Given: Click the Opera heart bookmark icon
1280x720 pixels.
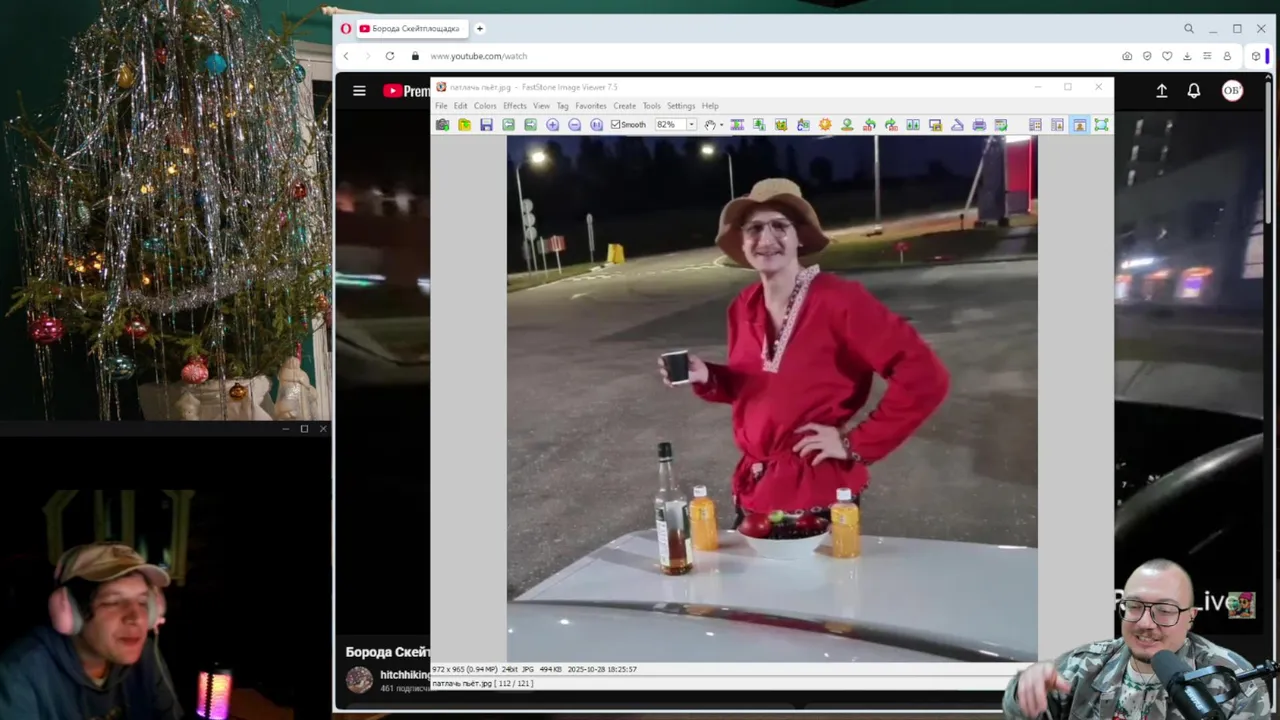Looking at the screenshot, I should [x=1167, y=56].
